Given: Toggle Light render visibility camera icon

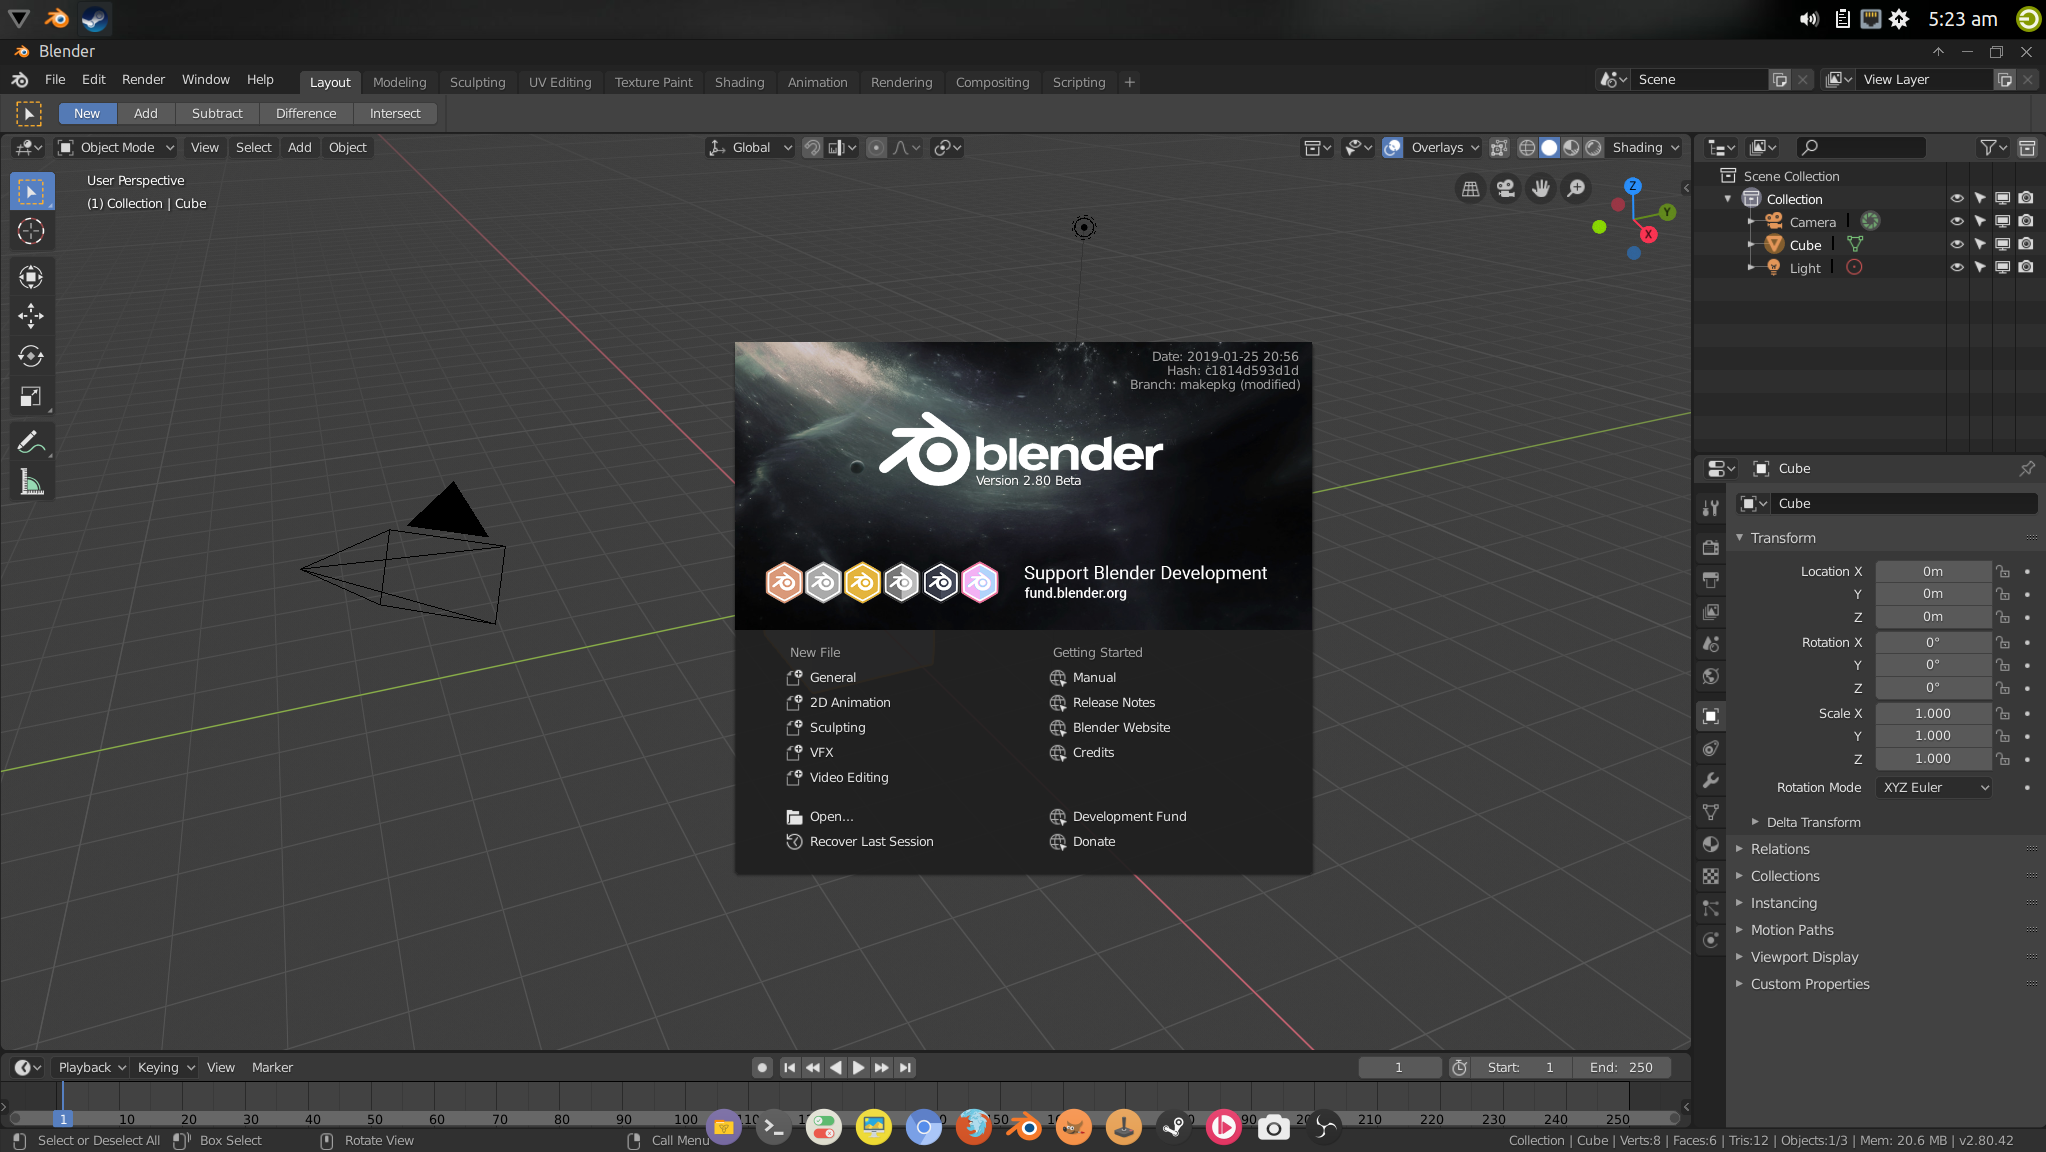Looking at the screenshot, I should (2026, 268).
